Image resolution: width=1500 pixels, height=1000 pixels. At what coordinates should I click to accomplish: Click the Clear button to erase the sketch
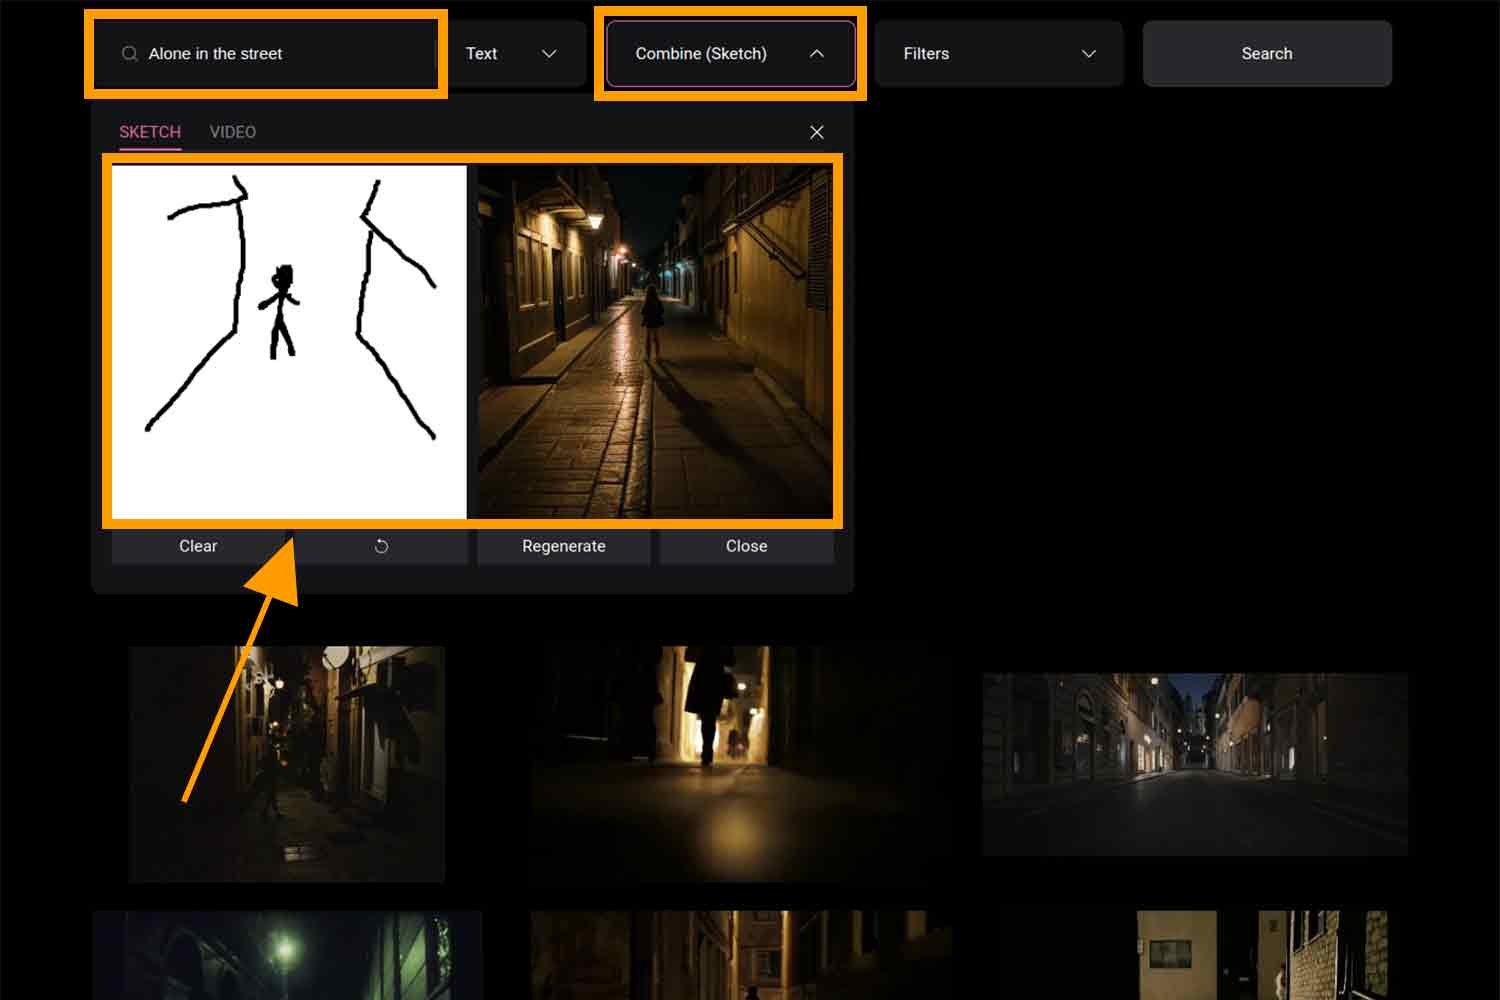197,546
